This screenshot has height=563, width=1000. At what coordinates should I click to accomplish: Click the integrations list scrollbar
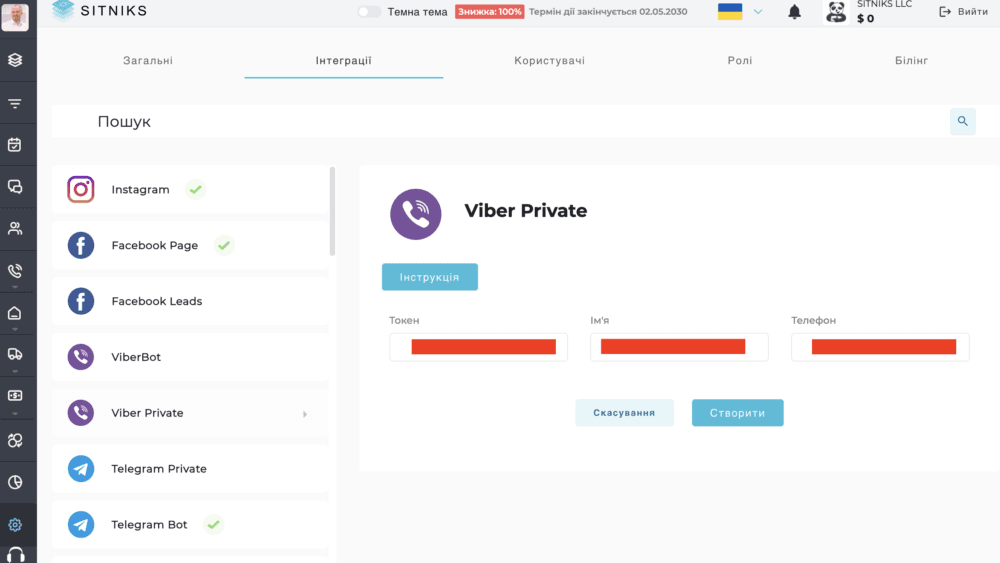coord(332,211)
